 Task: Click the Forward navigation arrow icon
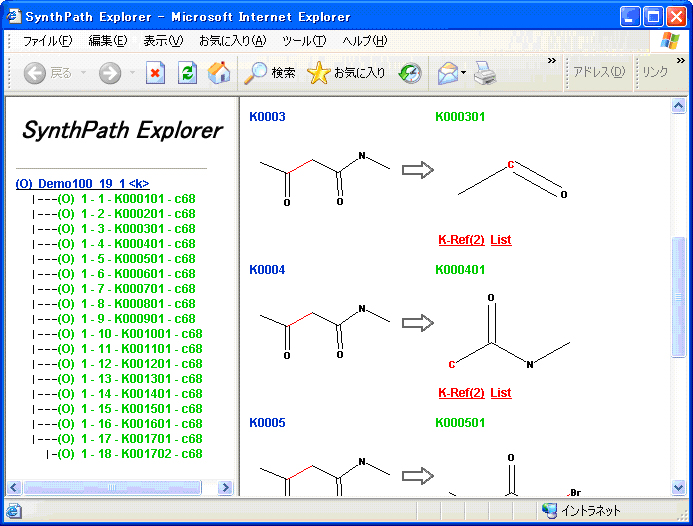(x=110, y=73)
